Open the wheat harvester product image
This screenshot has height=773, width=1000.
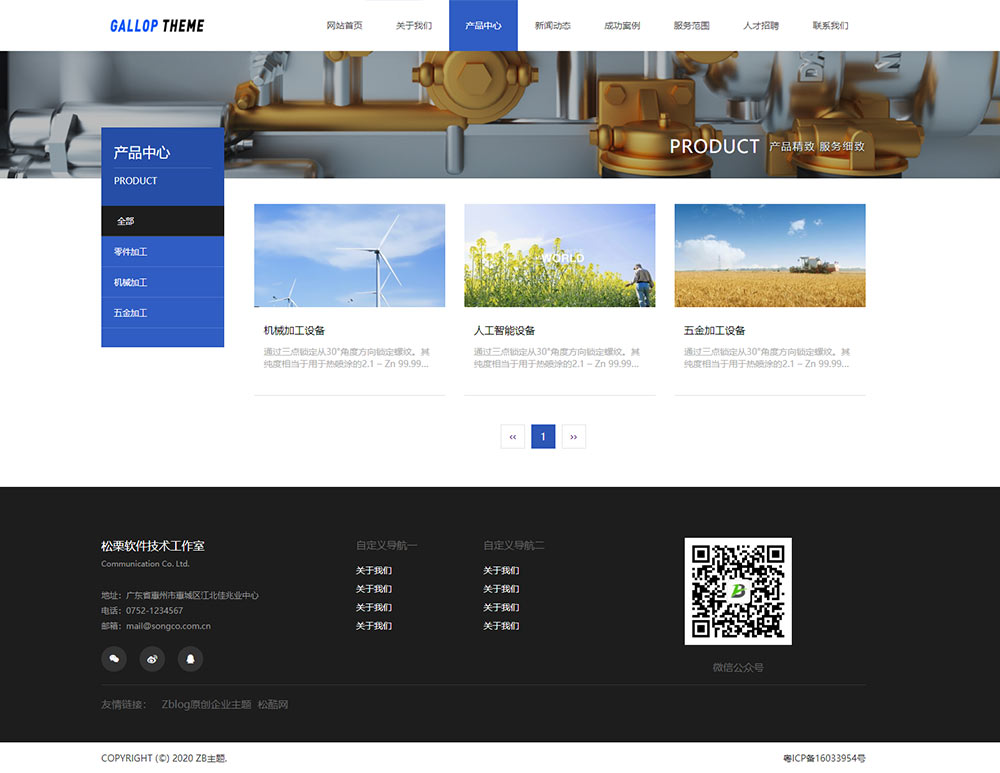[769, 255]
